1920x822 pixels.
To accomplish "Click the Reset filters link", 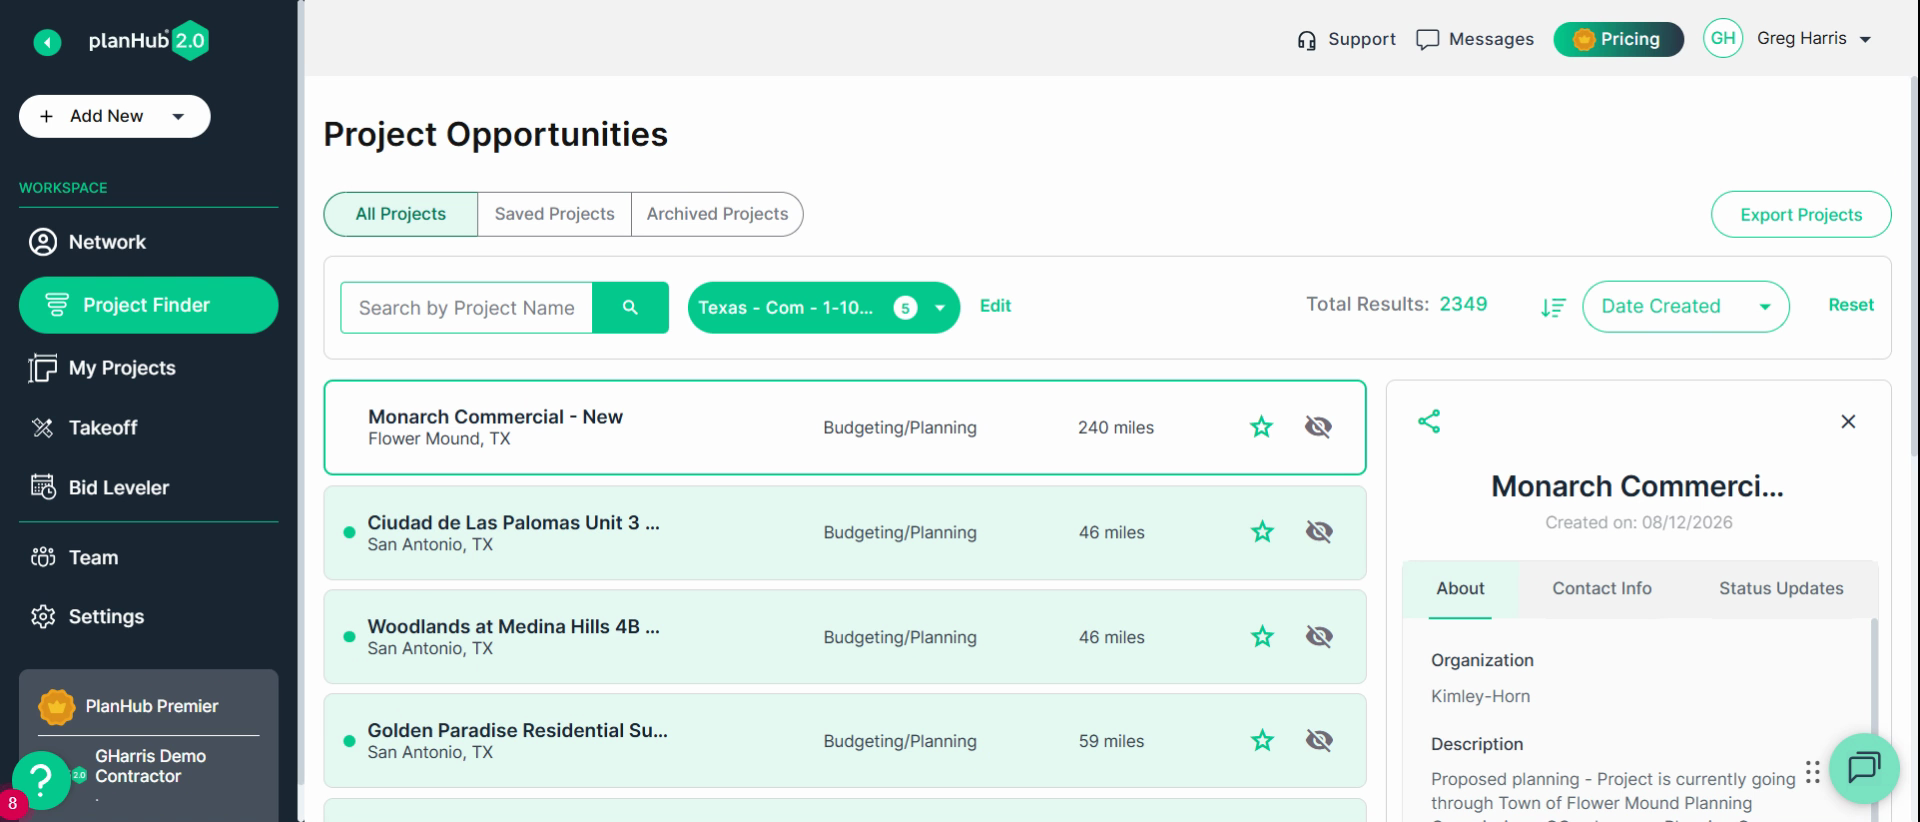I will coord(1850,305).
